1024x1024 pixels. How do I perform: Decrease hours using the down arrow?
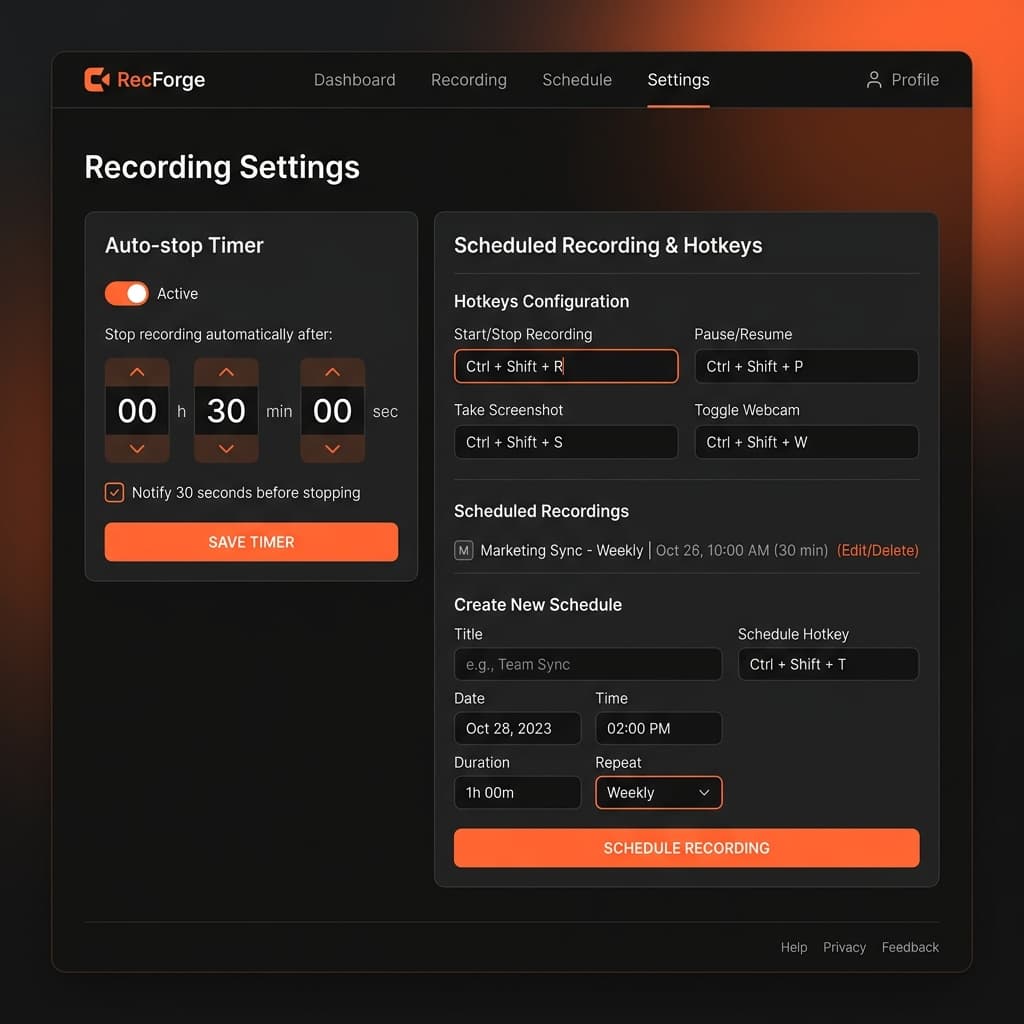coord(137,450)
